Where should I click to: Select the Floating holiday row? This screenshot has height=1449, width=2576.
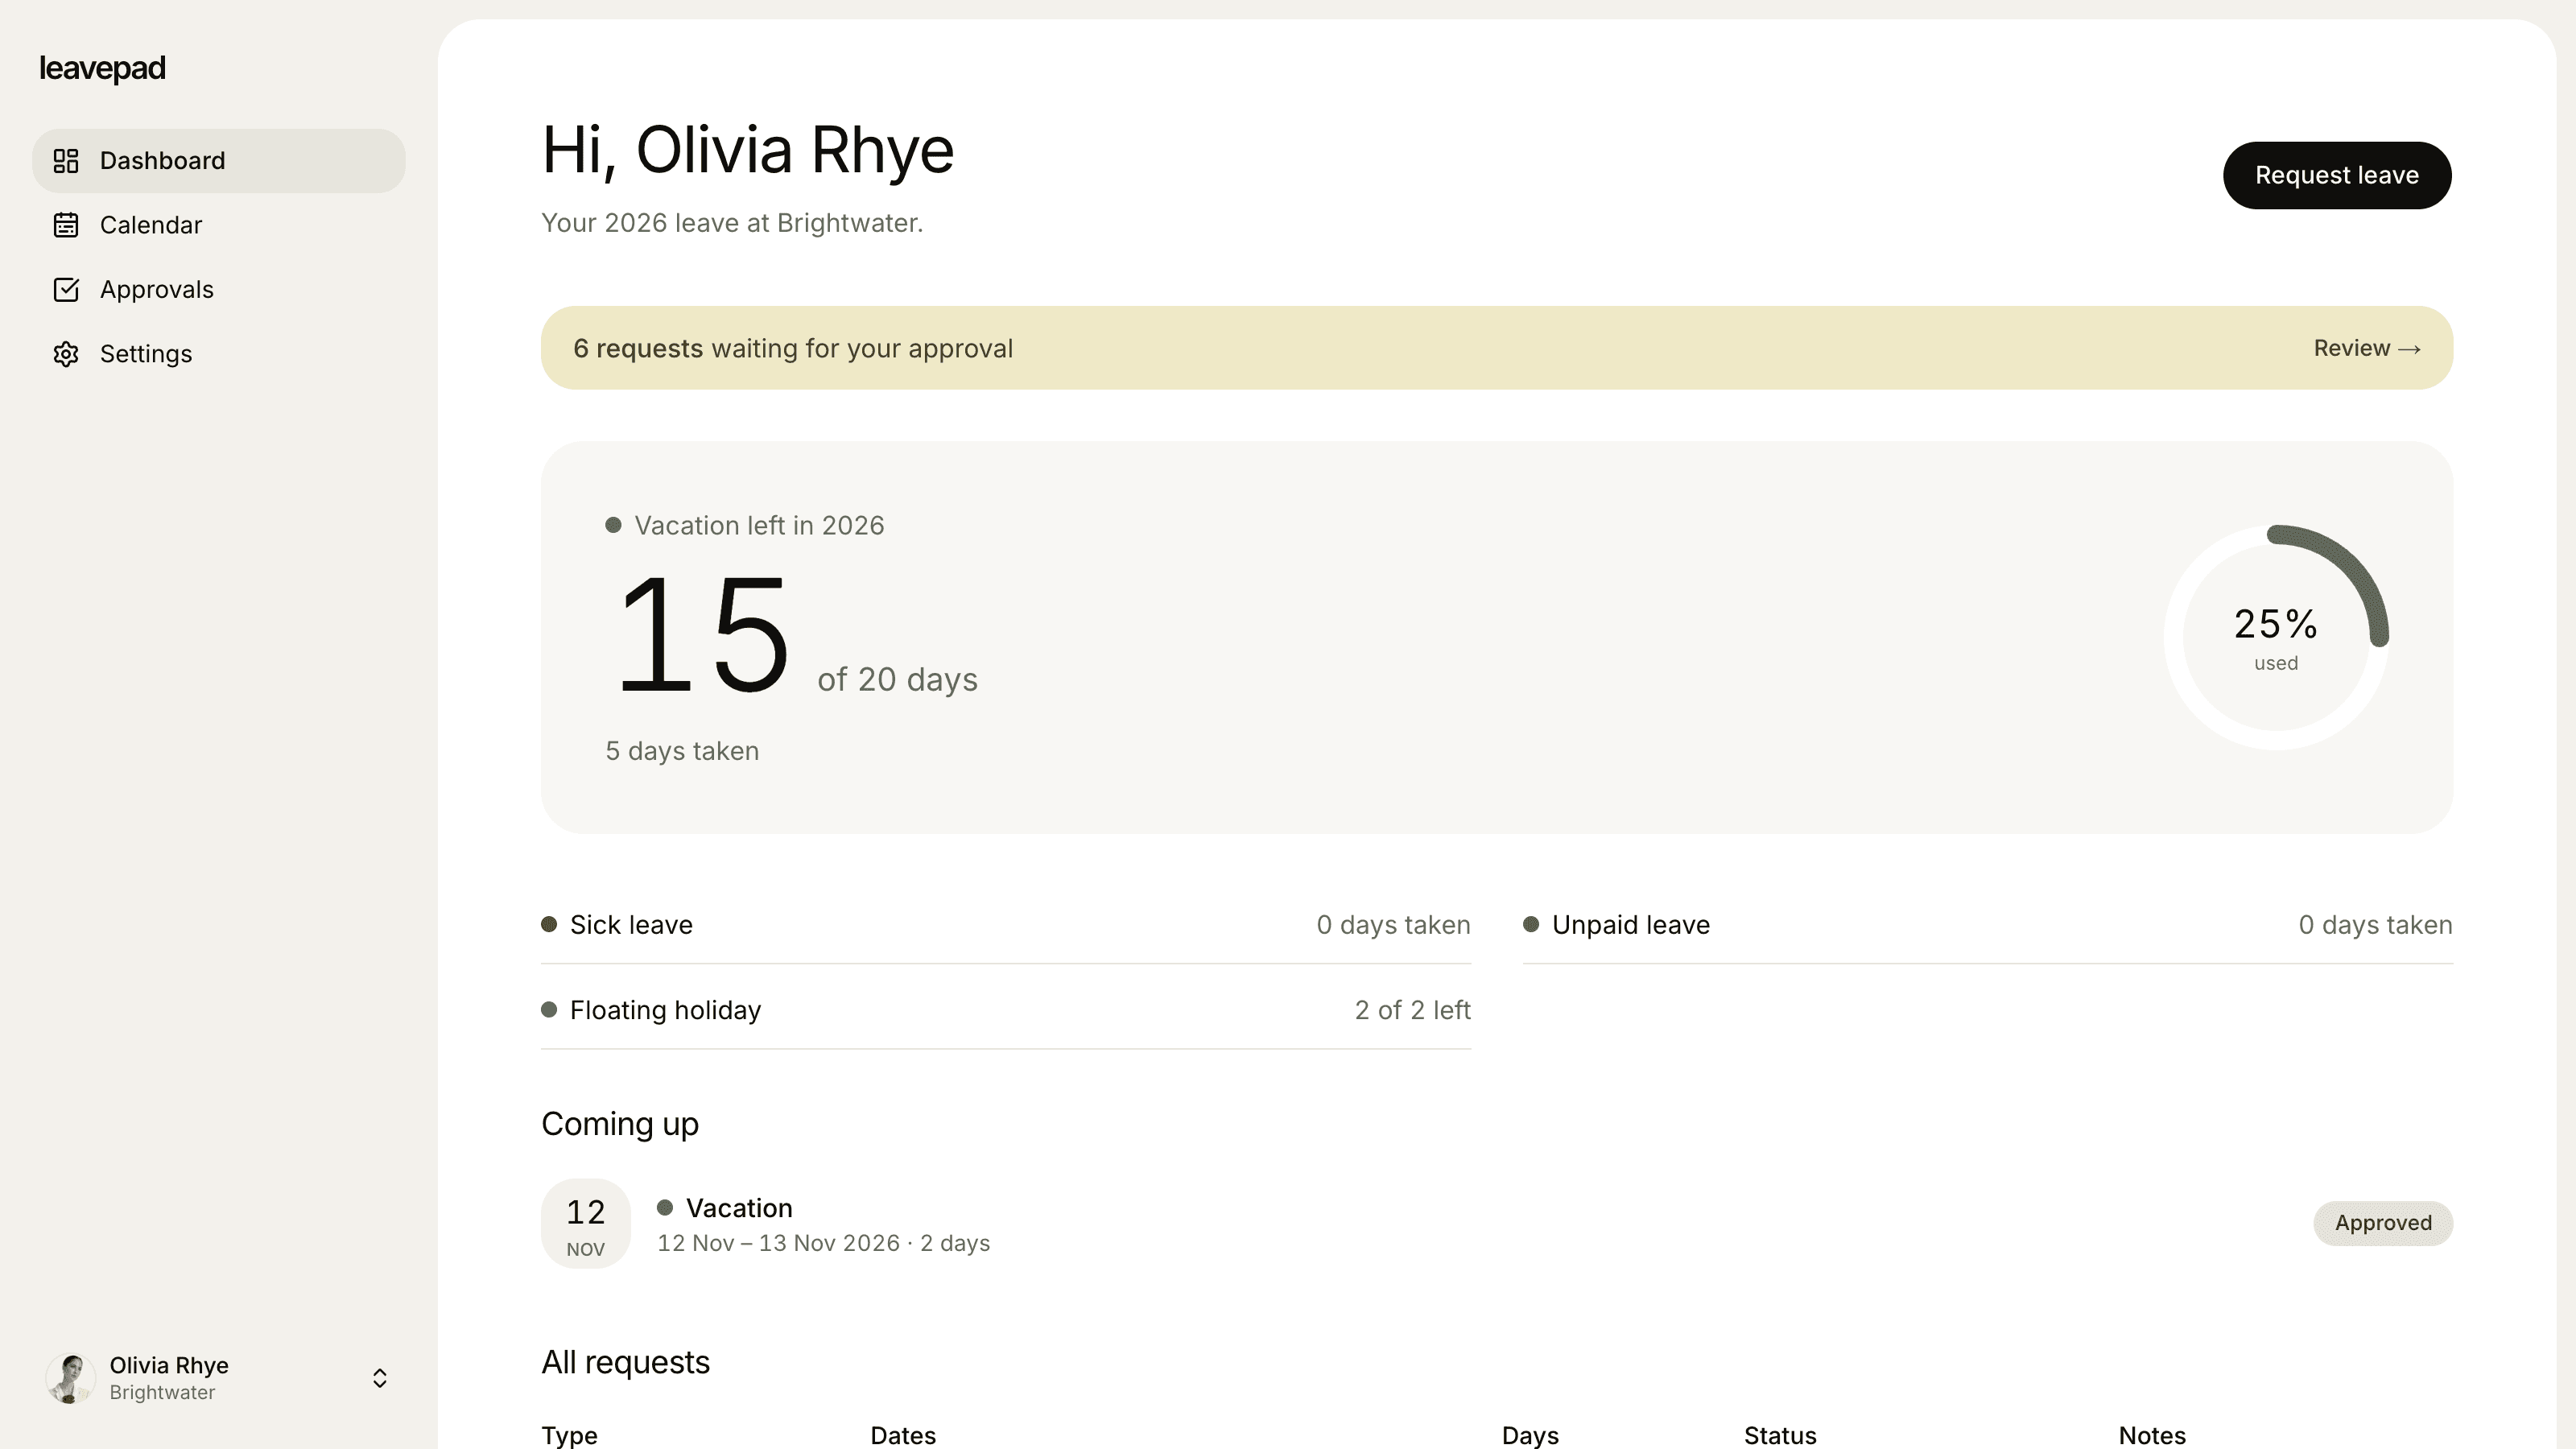1006,1010
